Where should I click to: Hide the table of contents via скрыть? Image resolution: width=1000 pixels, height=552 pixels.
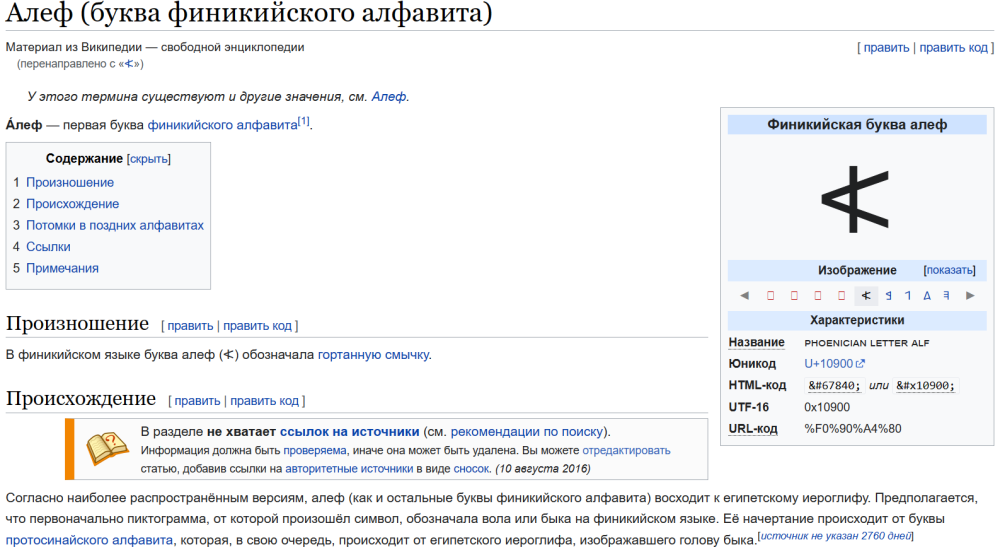149,159
